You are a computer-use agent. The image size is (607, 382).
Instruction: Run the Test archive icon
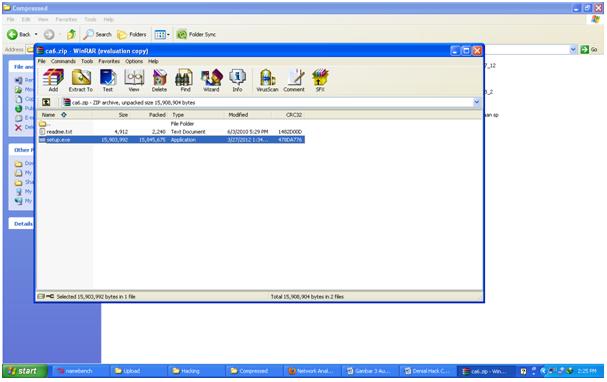[x=108, y=81]
